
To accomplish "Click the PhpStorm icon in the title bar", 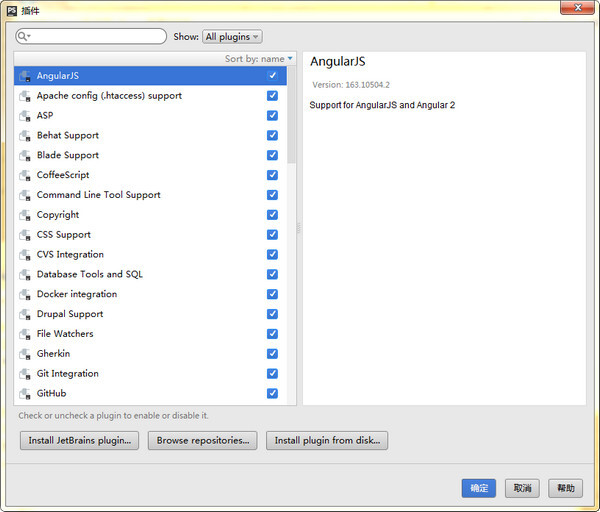I will coord(12,10).
